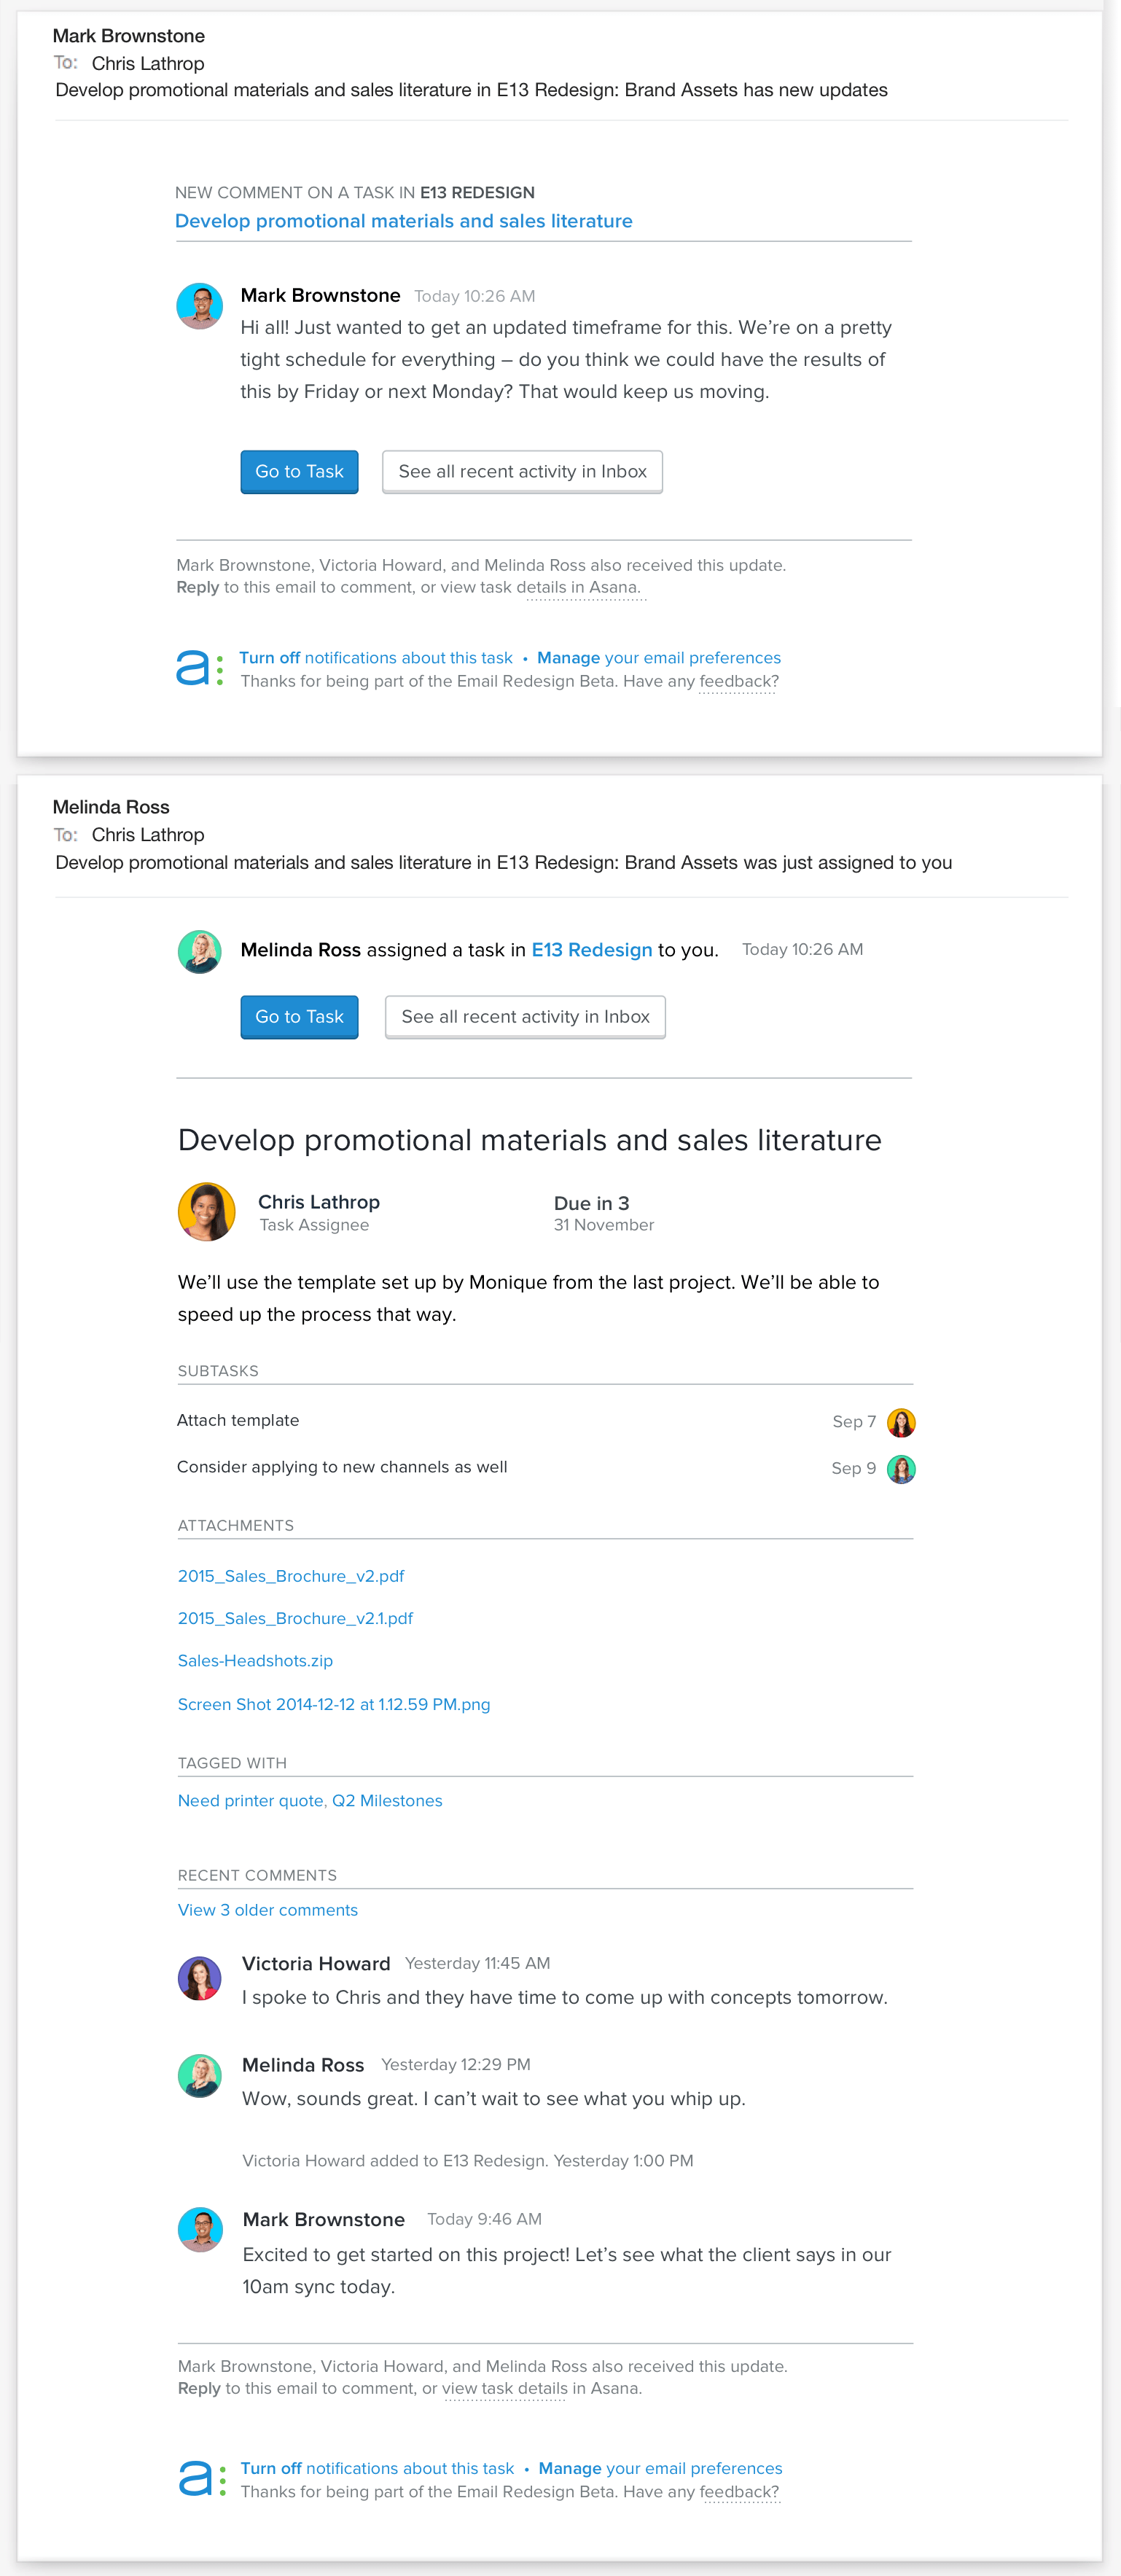Click Chris Lathrop's task assignee avatar
The image size is (1121, 2576).
pyautogui.click(x=206, y=1211)
